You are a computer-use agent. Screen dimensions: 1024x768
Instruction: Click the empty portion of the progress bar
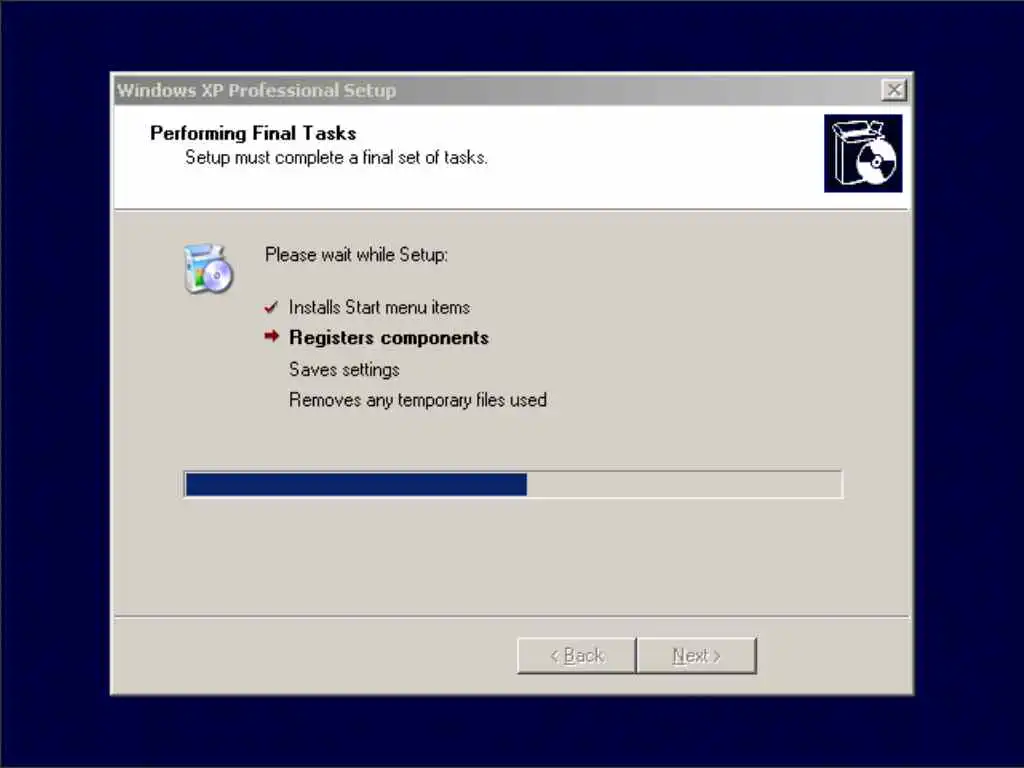[684, 485]
